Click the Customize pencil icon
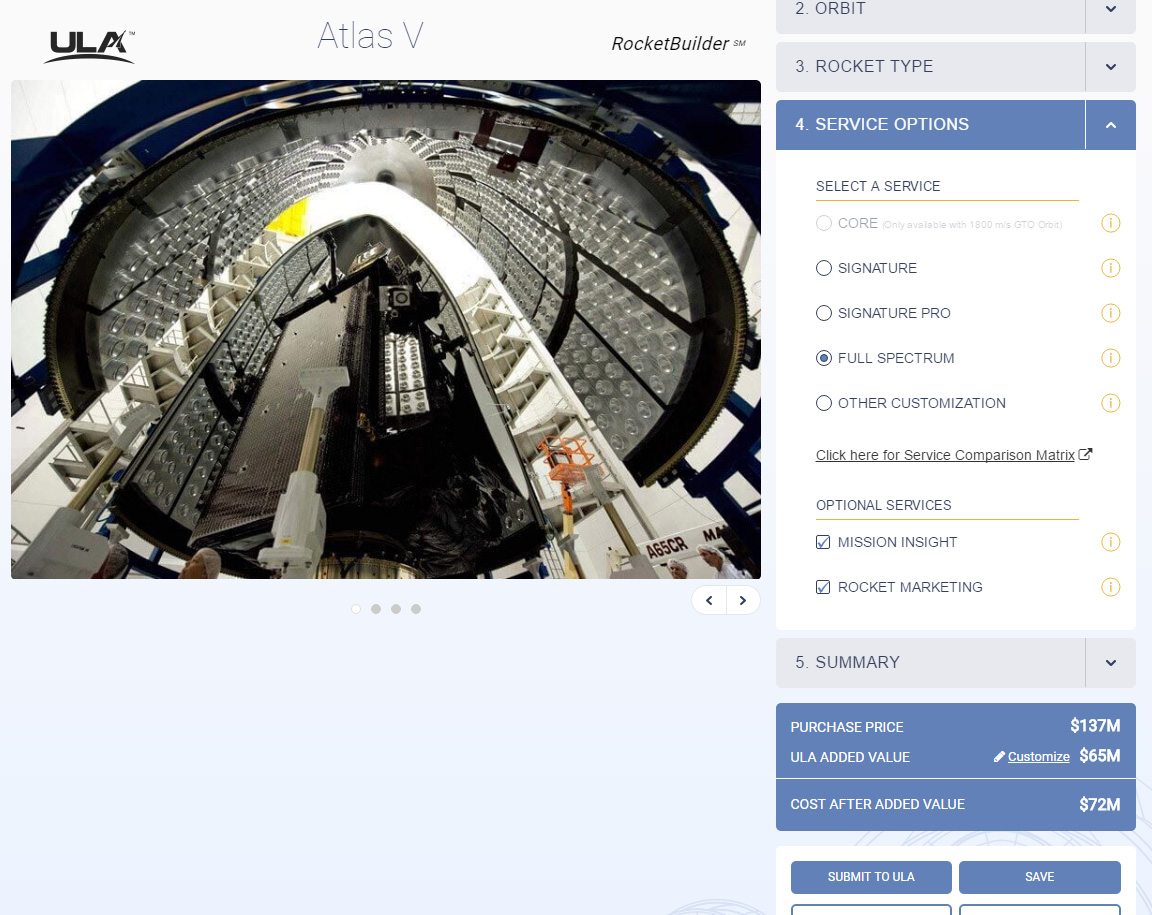Viewport: 1152px width, 915px height. [x=997, y=757]
